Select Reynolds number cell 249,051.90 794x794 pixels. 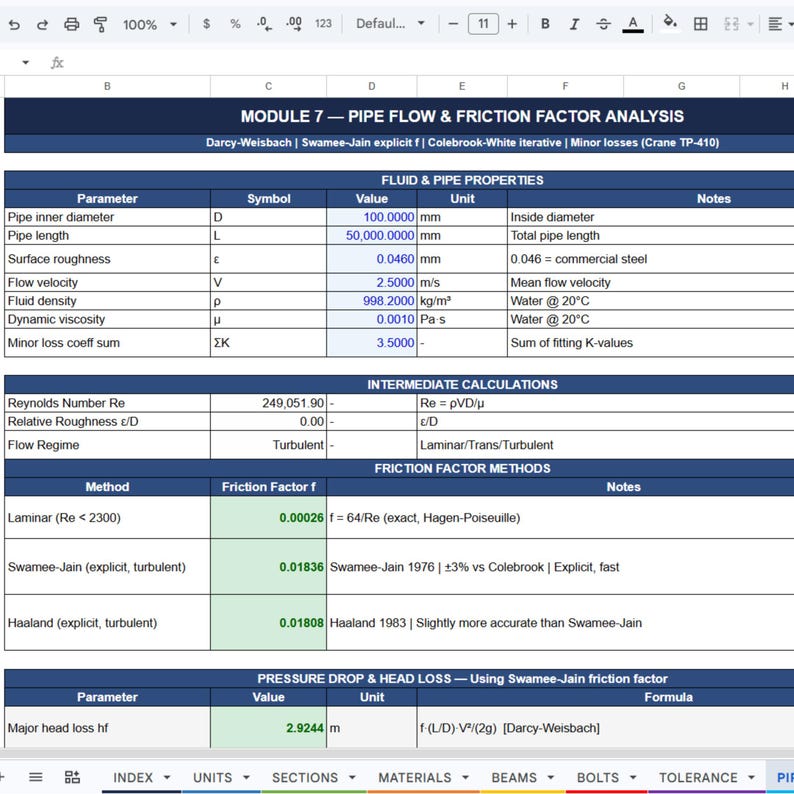tap(268, 403)
